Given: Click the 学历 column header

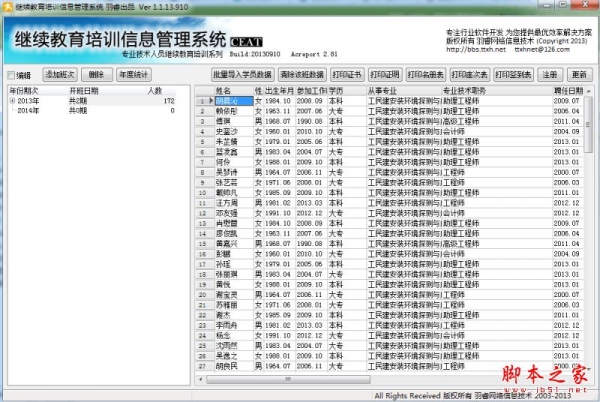Looking at the screenshot, I should click(336, 91).
